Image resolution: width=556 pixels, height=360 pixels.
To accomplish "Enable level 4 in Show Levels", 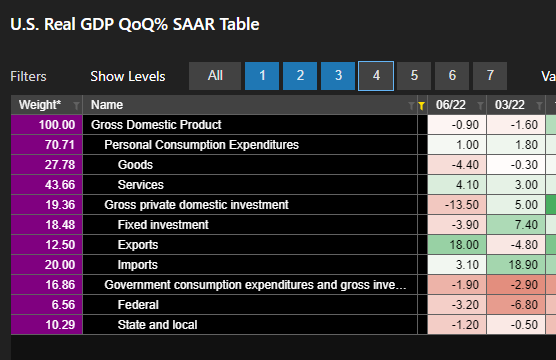I will point(376,76).
